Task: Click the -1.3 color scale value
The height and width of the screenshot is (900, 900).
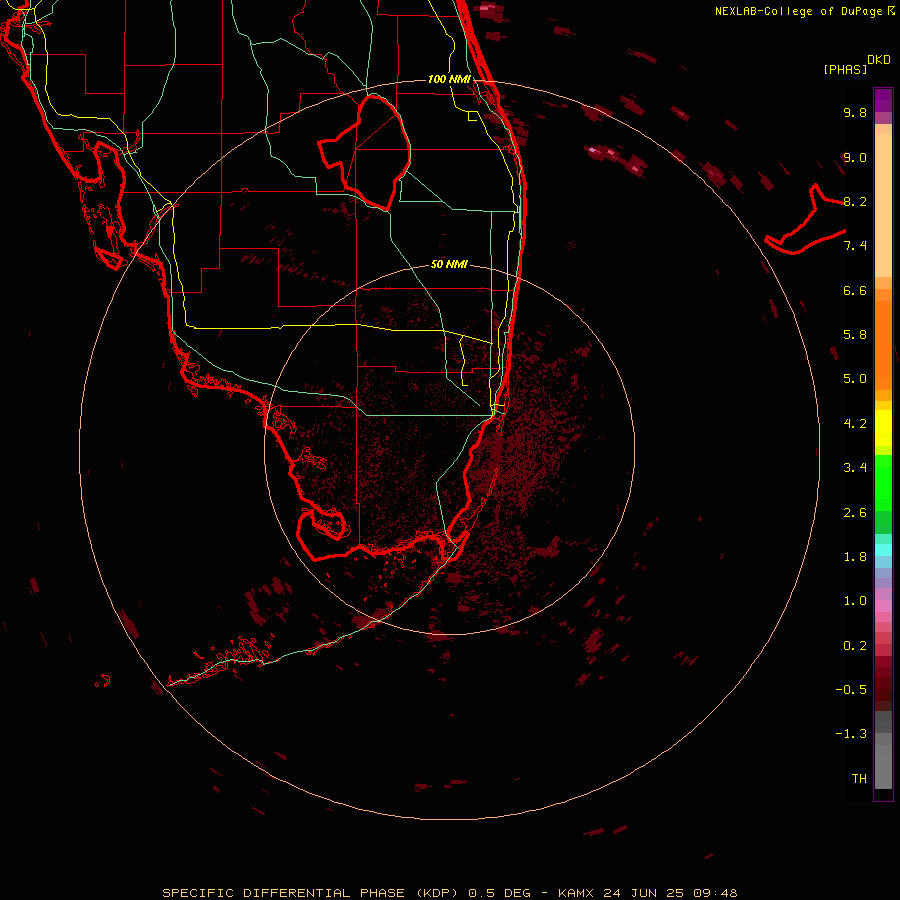Action: click(851, 734)
